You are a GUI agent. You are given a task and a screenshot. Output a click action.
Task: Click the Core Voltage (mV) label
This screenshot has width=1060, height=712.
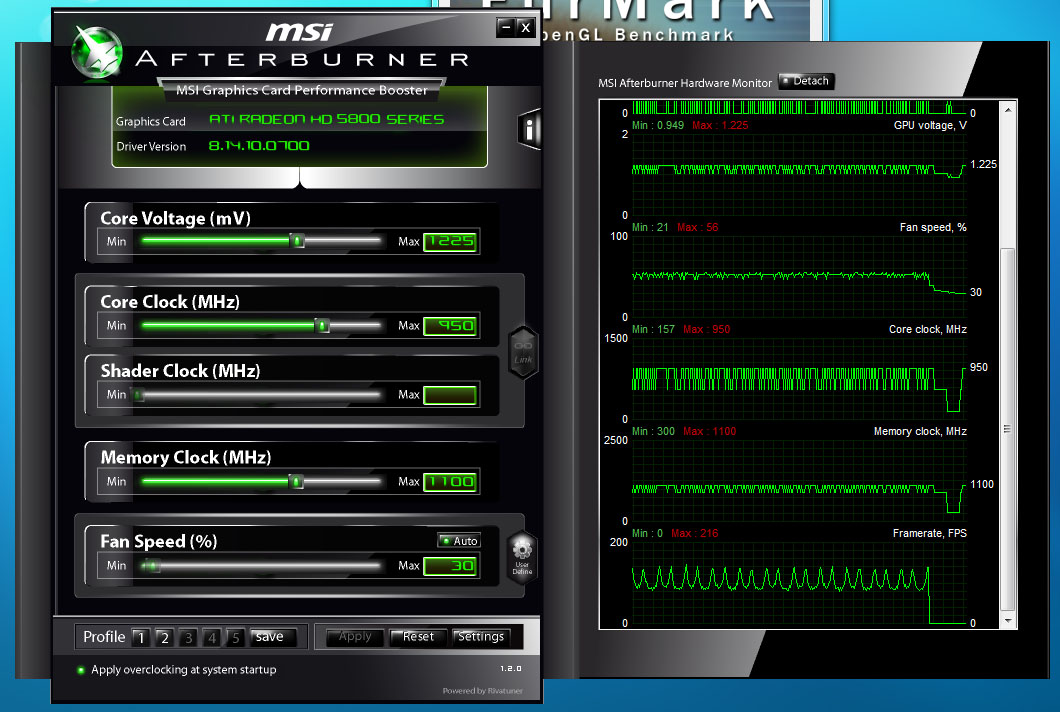pos(176,218)
